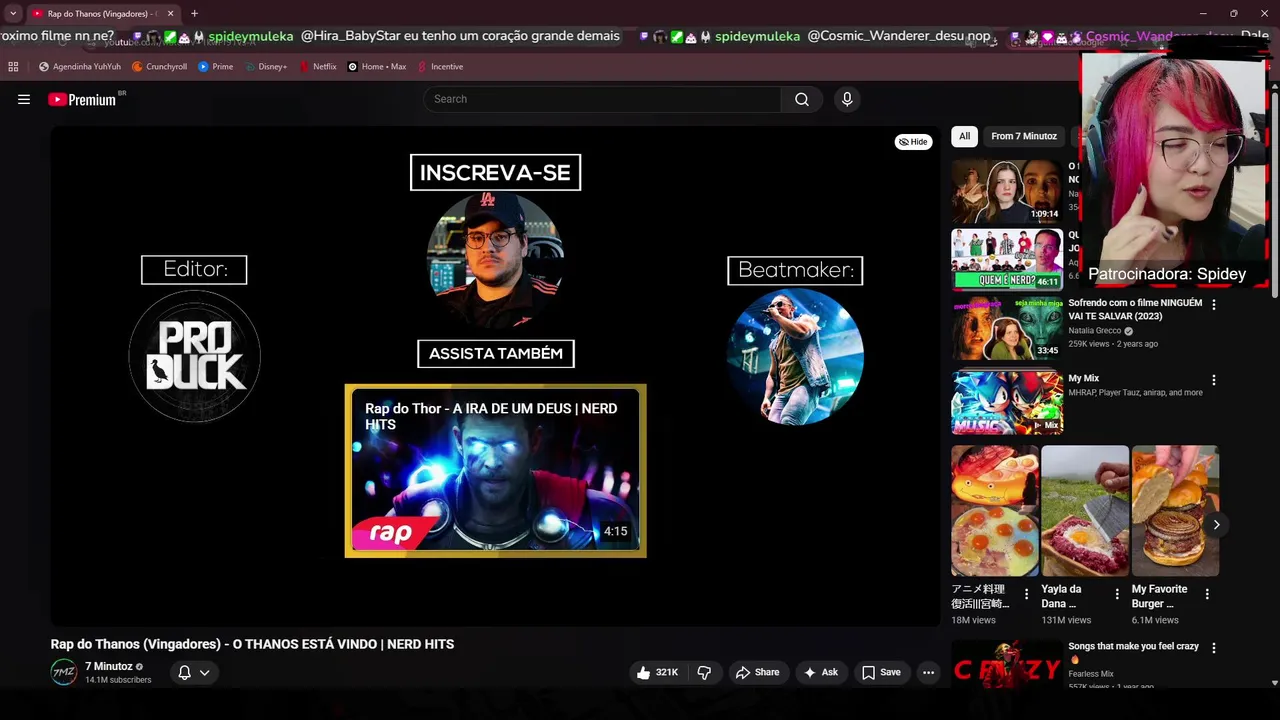Screen dimensions: 1280x720
Task: Open the Home • Max bookmark
Action: click(376, 67)
